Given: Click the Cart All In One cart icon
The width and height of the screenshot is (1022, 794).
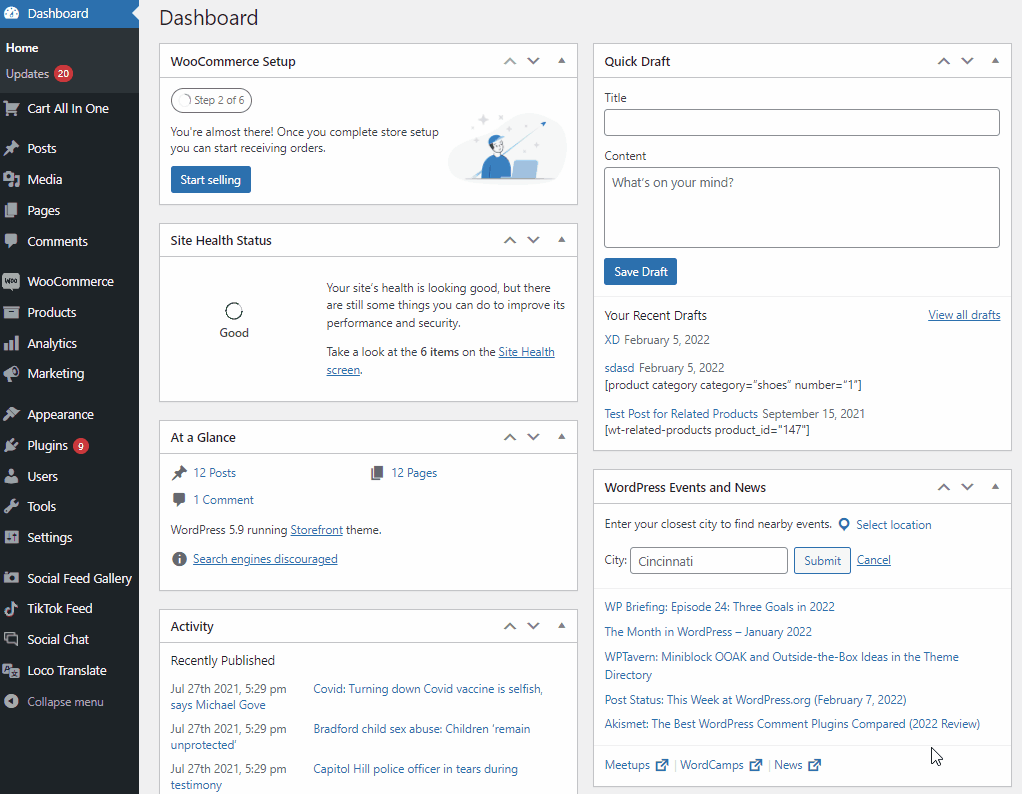Looking at the screenshot, I should (x=11, y=109).
